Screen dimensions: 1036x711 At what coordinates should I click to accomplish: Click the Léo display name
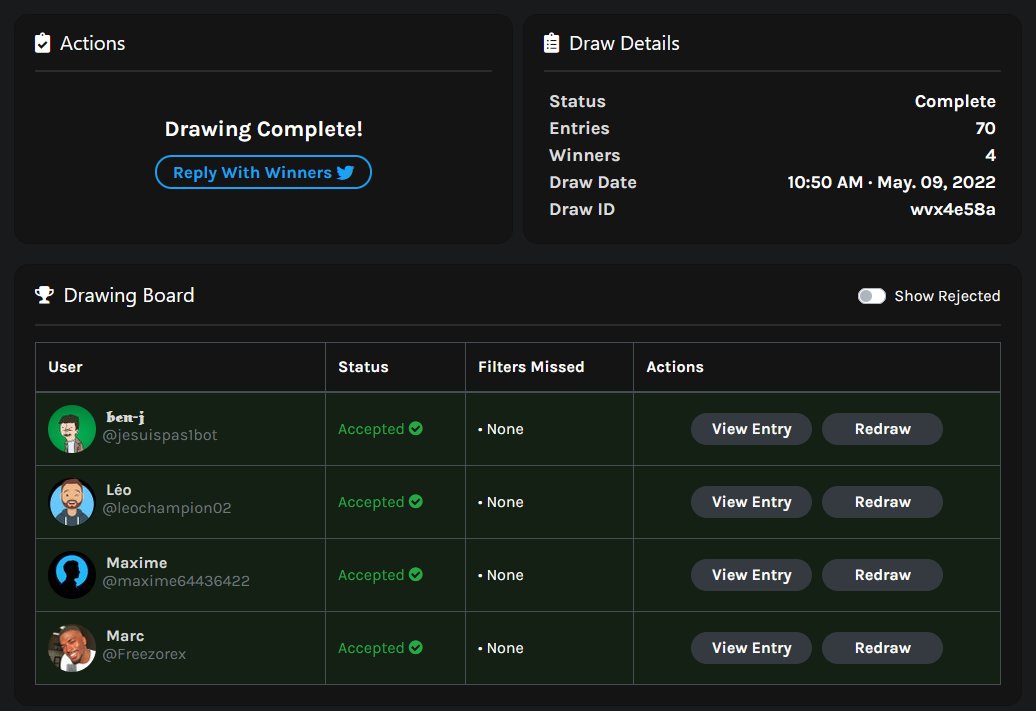(119, 490)
